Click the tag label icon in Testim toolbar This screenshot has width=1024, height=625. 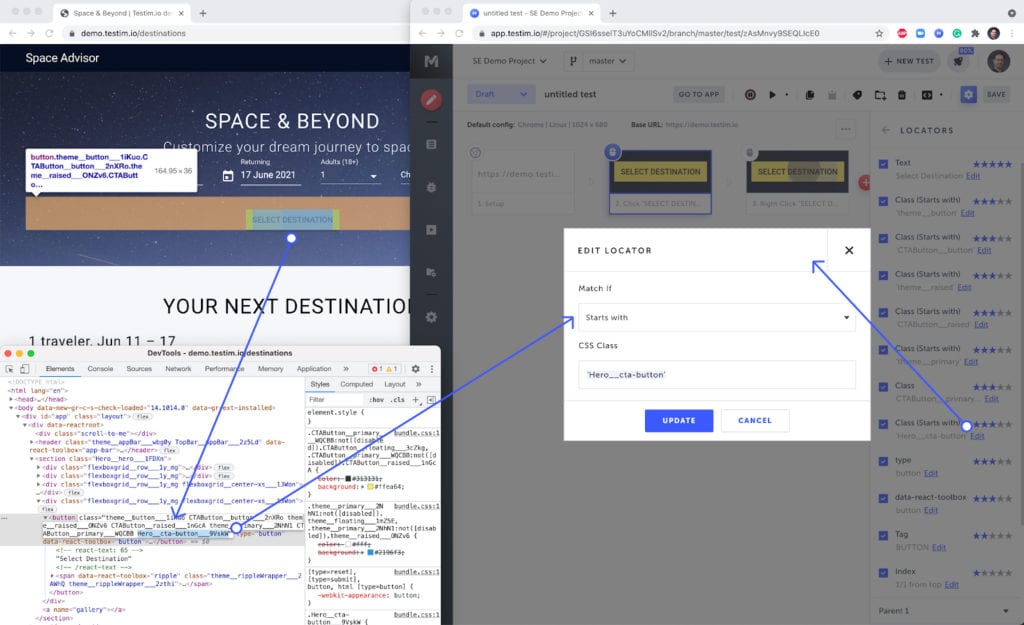[857, 95]
